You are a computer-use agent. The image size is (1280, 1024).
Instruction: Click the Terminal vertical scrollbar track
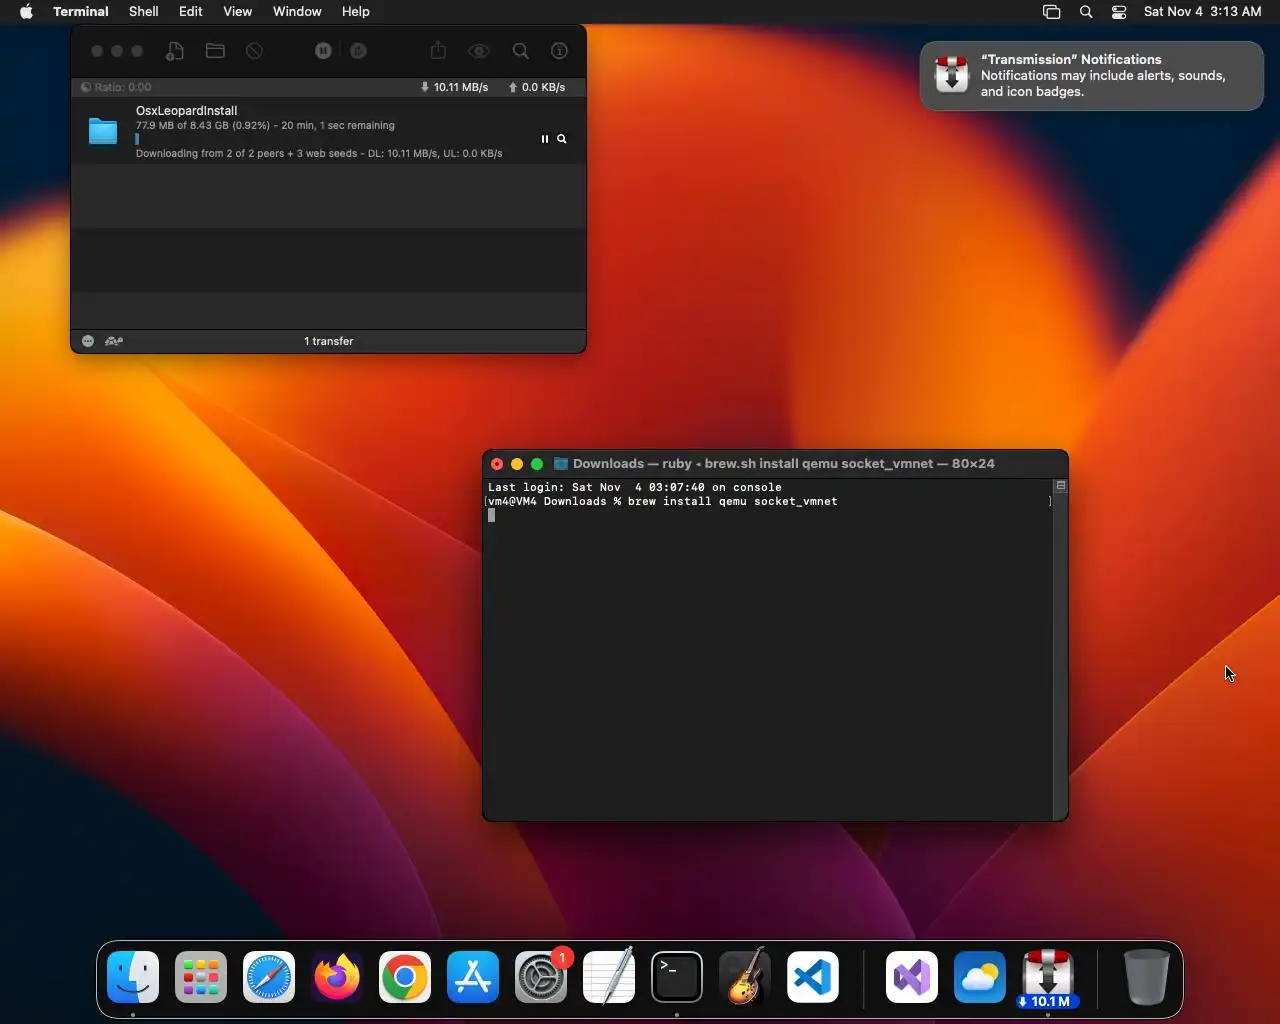click(x=1061, y=655)
